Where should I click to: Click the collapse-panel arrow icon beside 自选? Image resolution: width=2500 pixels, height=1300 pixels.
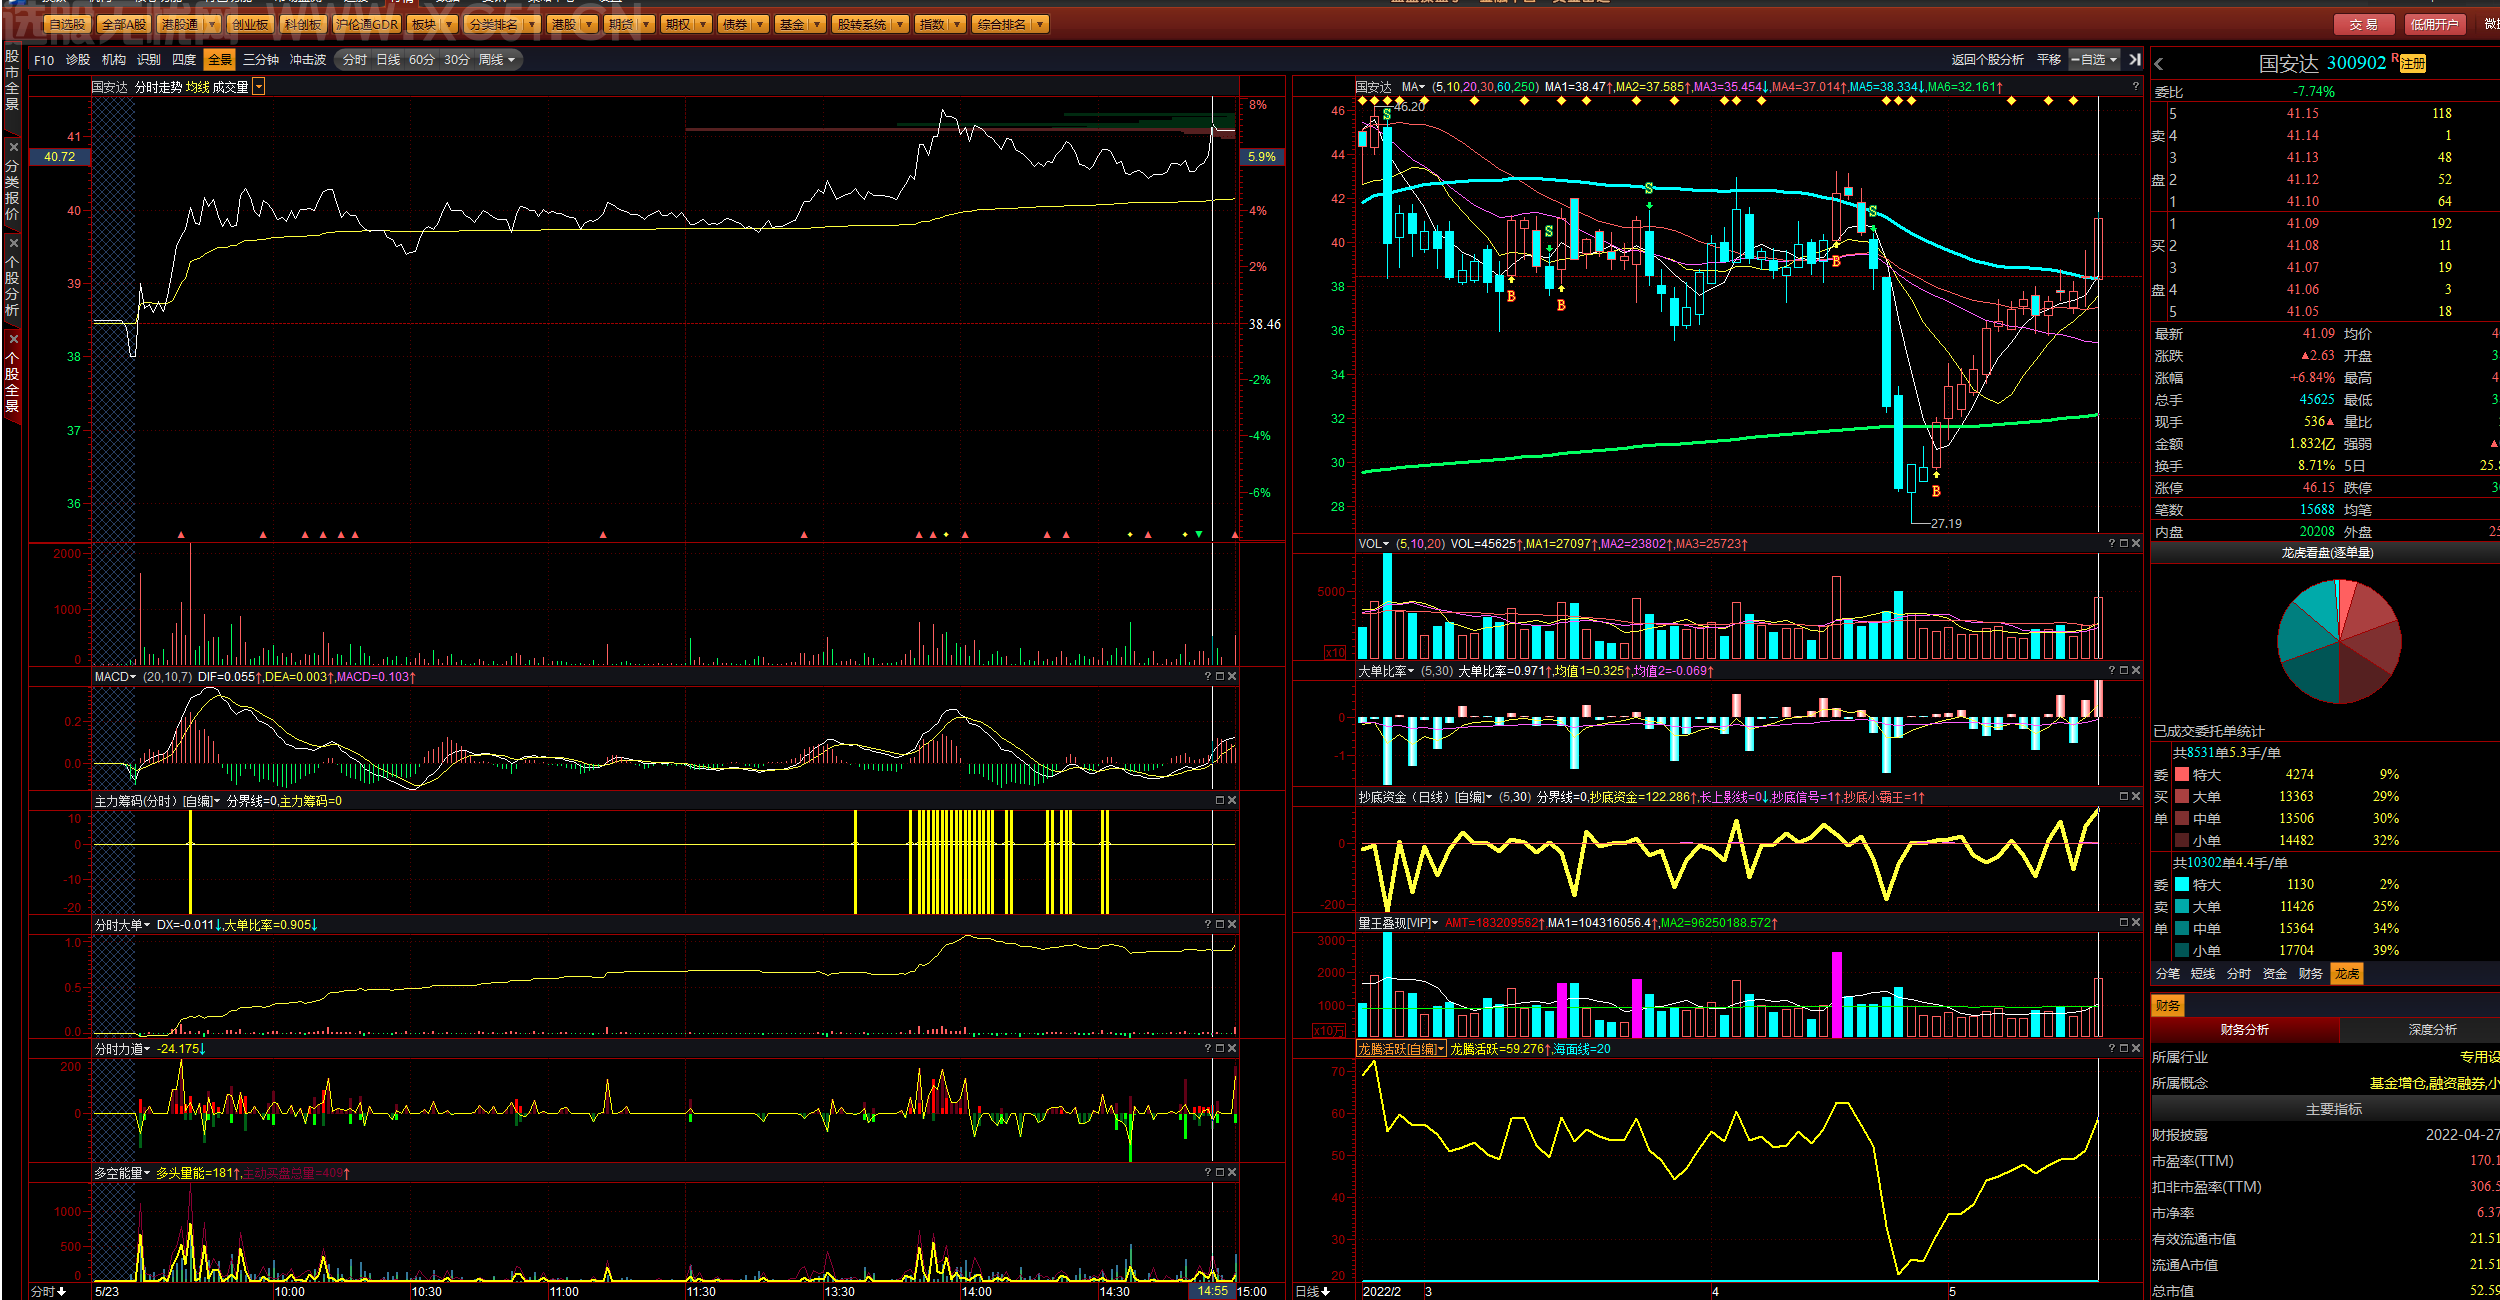click(2135, 60)
